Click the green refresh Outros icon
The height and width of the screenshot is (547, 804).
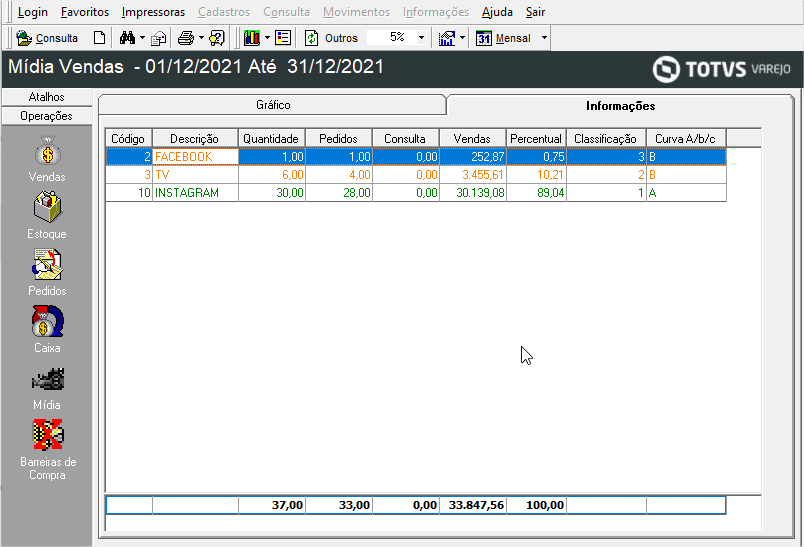312,38
